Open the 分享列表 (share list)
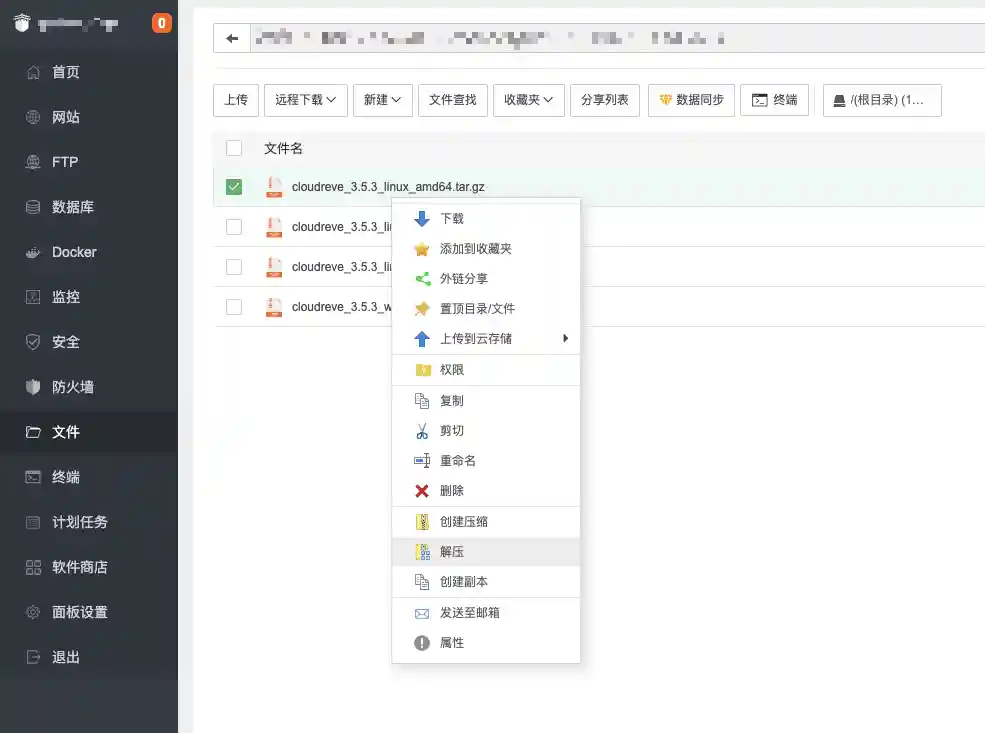Screen dimensions: 985x733 tap(604, 100)
